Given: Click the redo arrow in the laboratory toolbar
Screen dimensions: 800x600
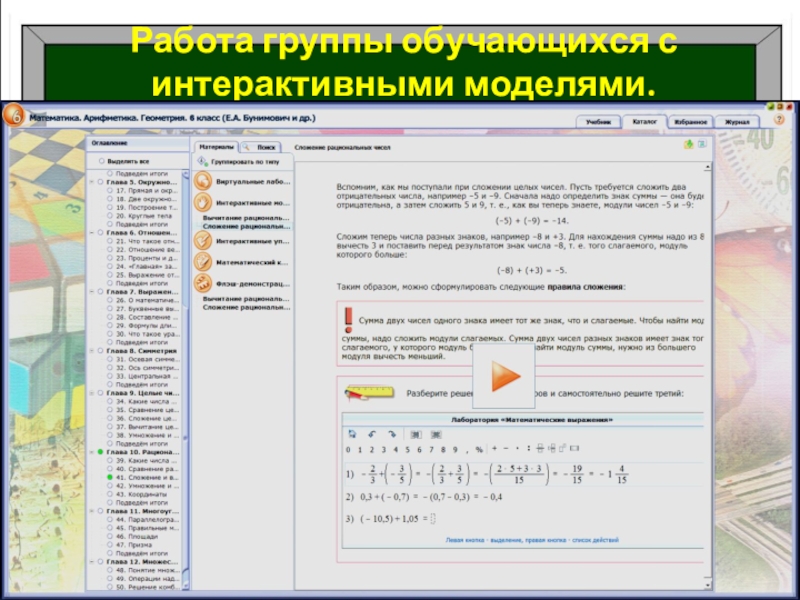Looking at the screenshot, I should (391, 434).
